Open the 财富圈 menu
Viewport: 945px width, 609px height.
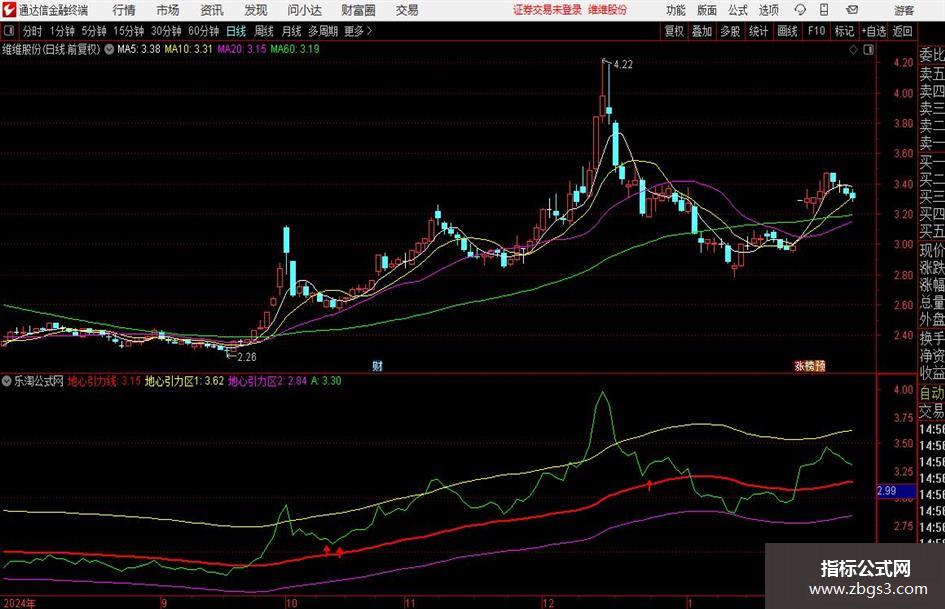(x=358, y=10)
